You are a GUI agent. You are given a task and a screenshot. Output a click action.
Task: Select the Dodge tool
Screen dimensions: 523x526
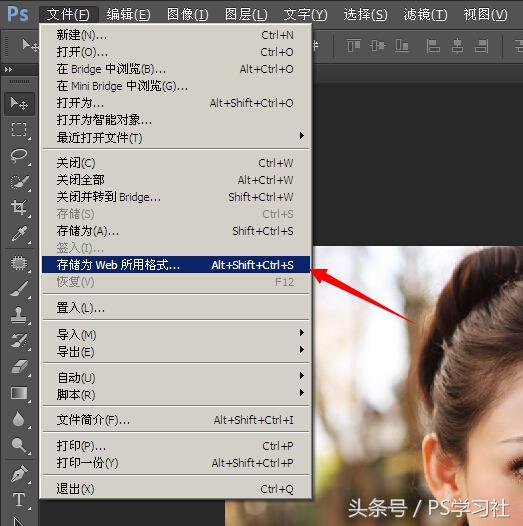[19, 445]
